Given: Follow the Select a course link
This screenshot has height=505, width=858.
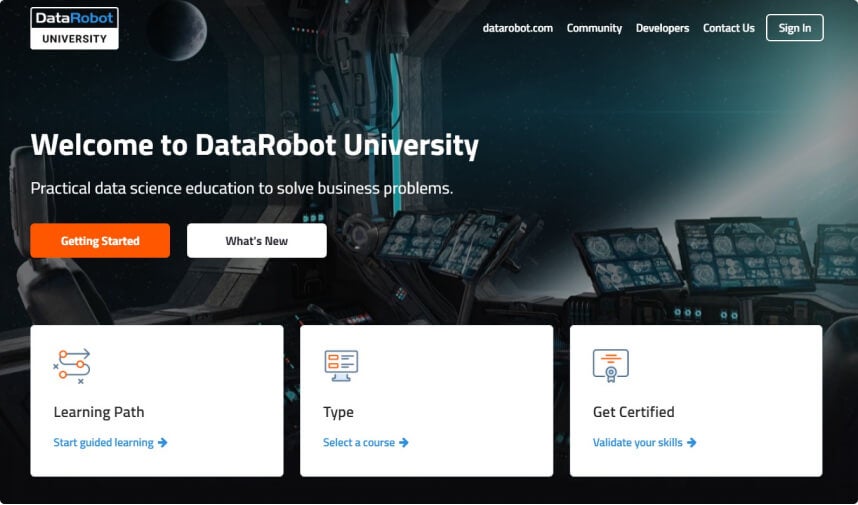Looking at the screenshot, I should tap(359, 443).
